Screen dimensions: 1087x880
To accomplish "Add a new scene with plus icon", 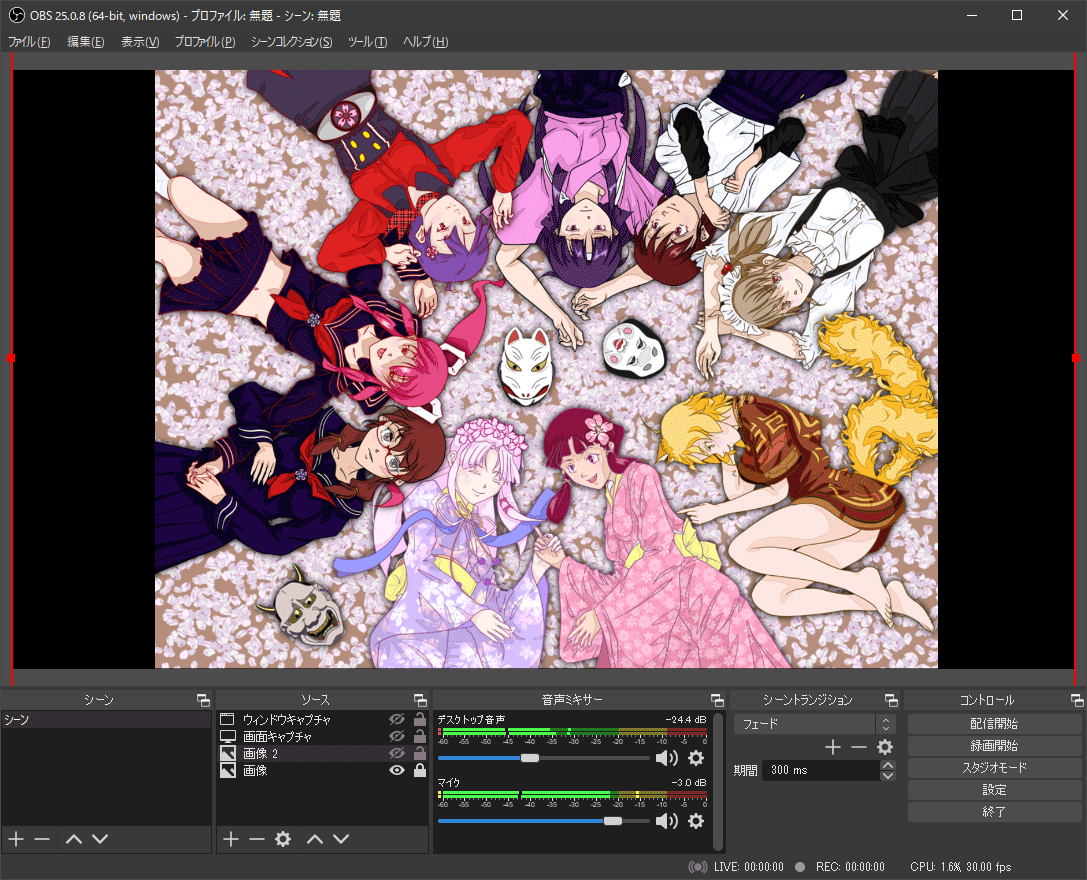I will 16,839.
